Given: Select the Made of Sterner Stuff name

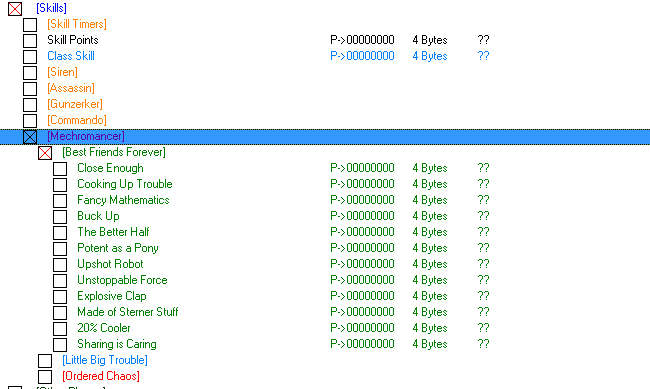Looking at the screenshot, I should (x=128, y=312).
